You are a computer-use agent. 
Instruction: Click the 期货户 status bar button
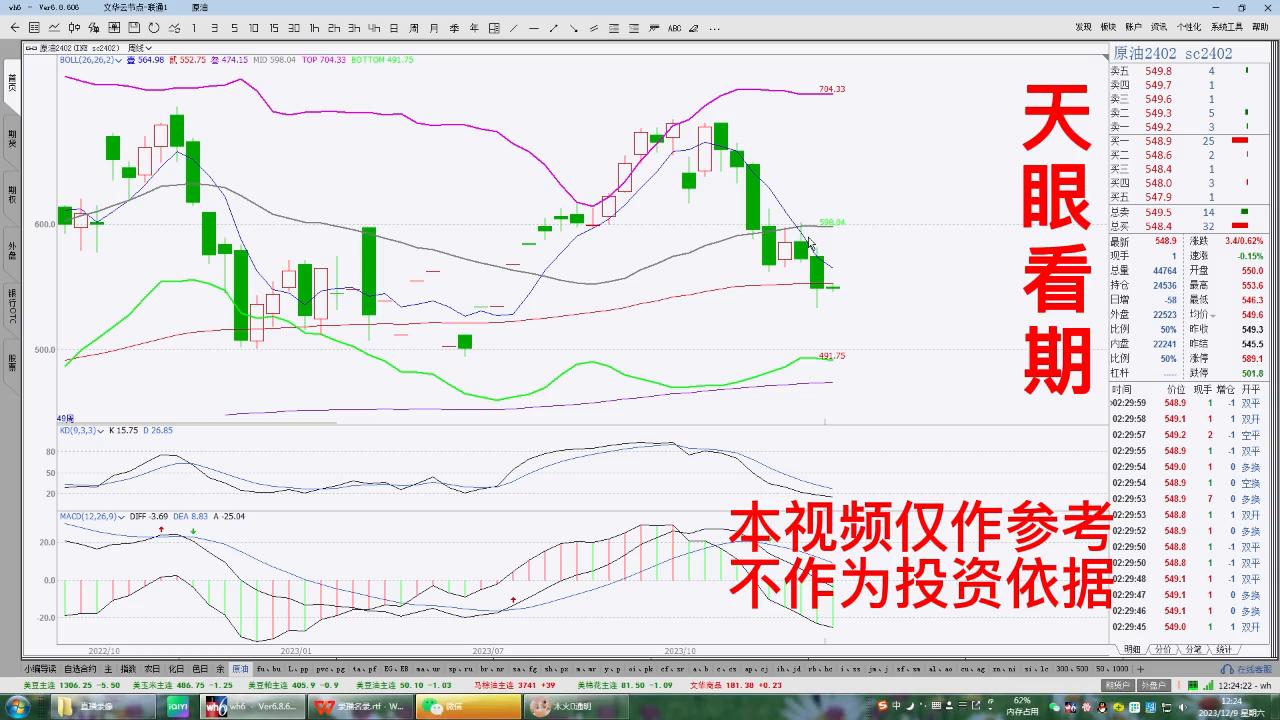pyautogui.click(x=1118, y=685)
